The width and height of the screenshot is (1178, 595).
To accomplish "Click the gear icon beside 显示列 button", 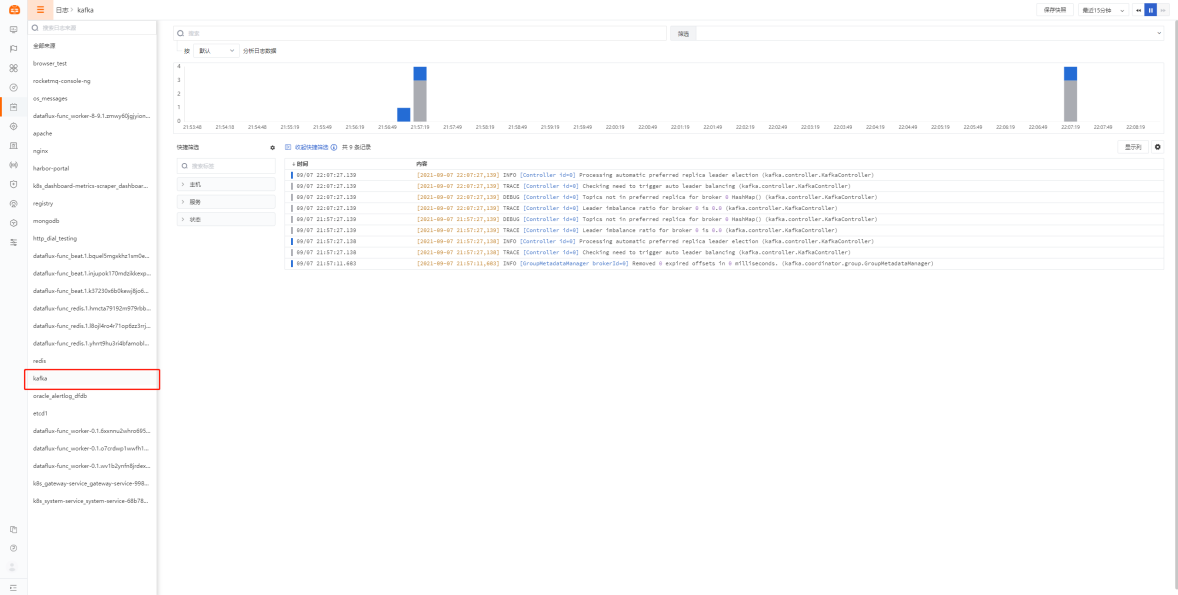I will click(1158, 147).
